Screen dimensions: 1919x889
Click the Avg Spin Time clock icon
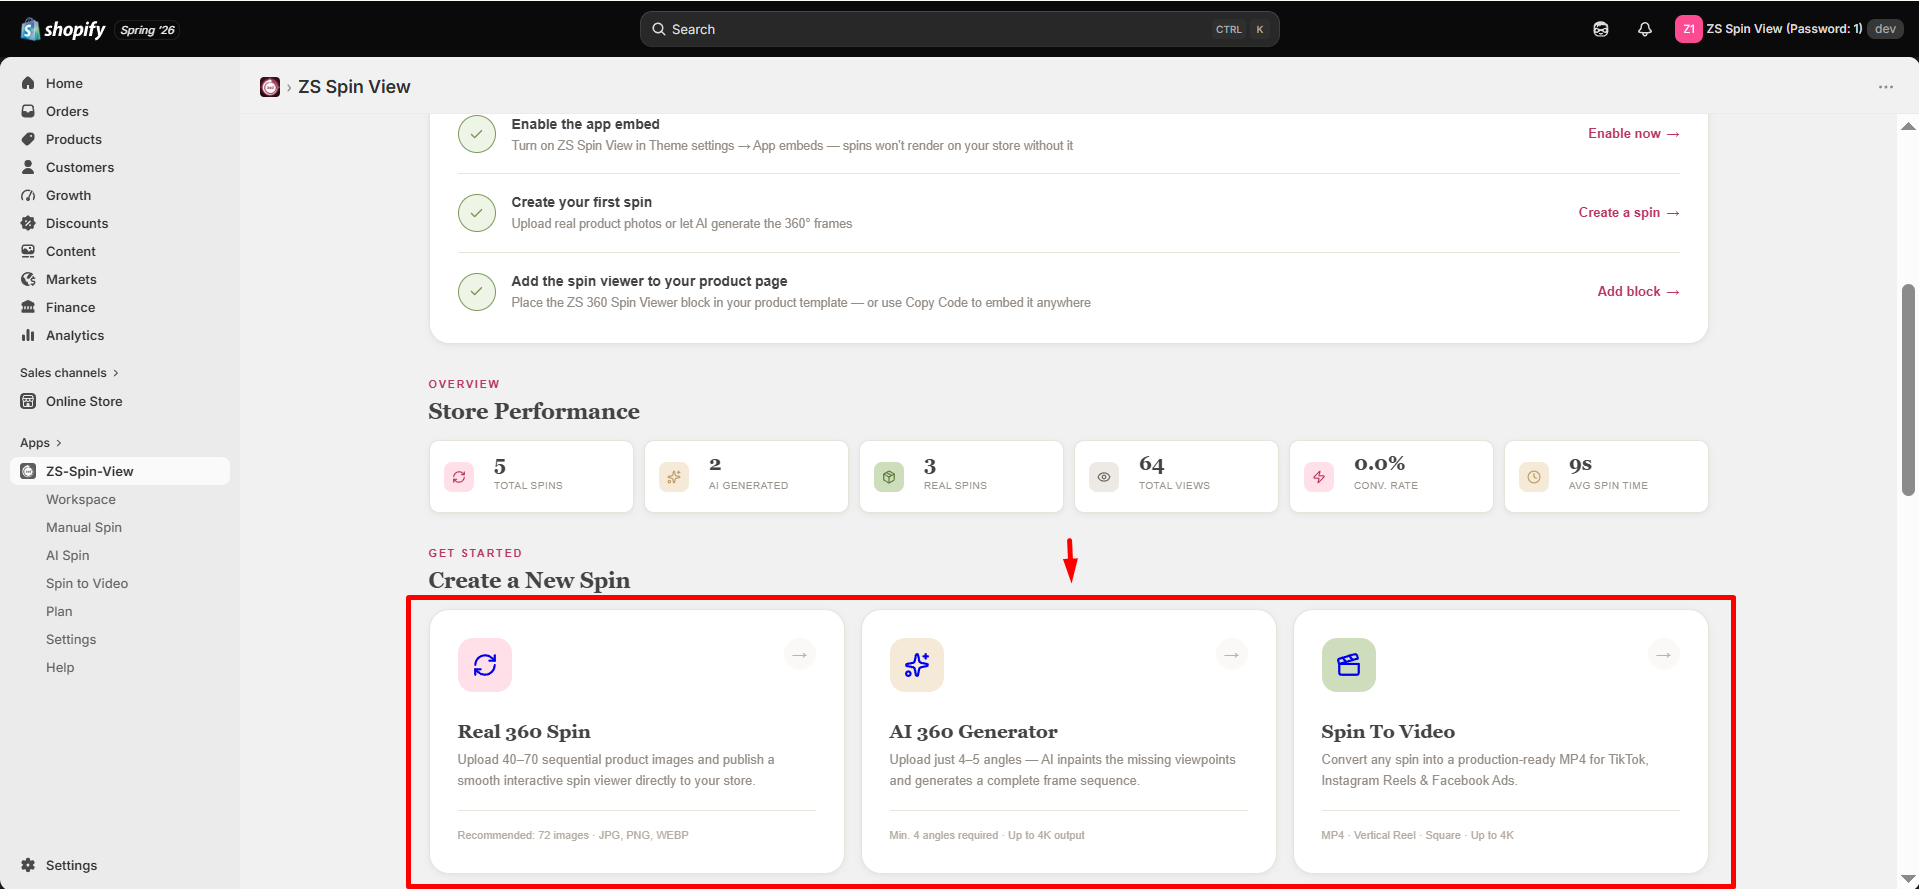click(x=1534, y=477)
